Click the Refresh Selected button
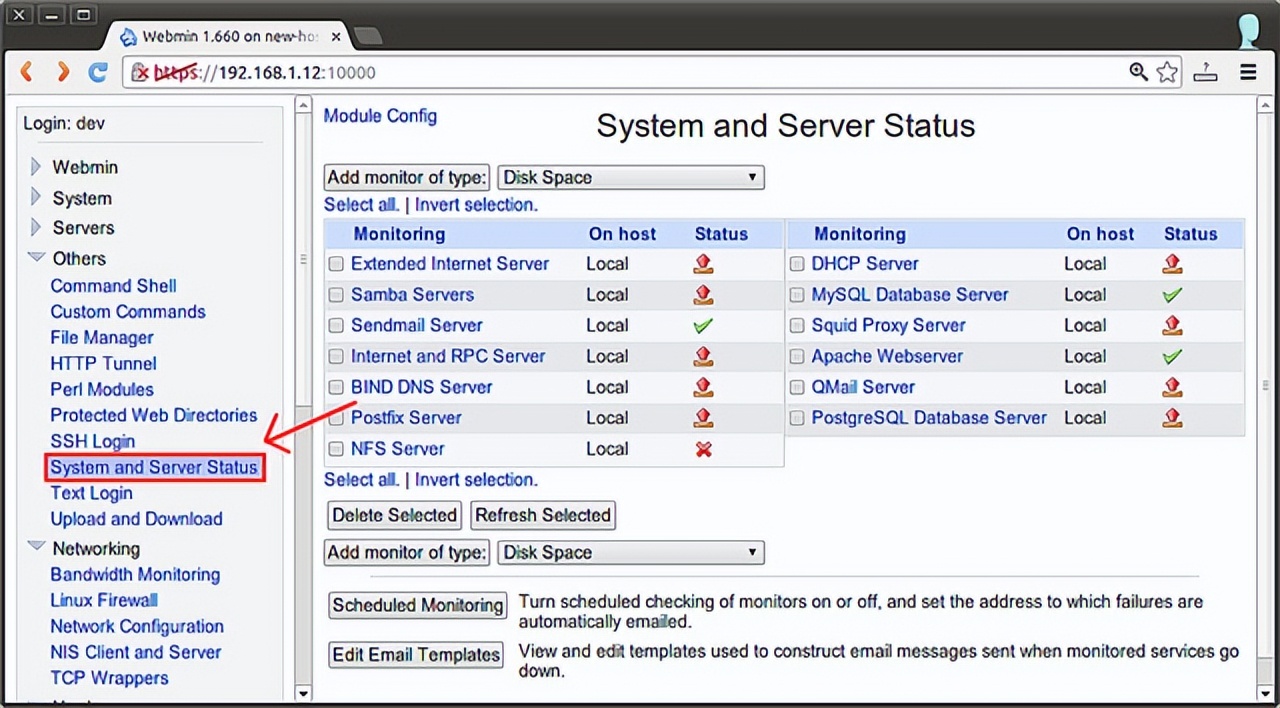The width and height of the screenshot is (1280, 708). (x=542, y=515)
